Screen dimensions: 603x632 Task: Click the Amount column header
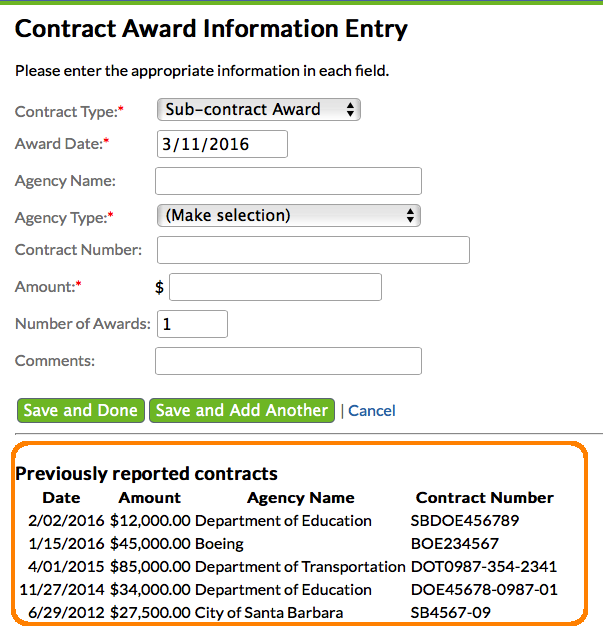click(149, 497)
